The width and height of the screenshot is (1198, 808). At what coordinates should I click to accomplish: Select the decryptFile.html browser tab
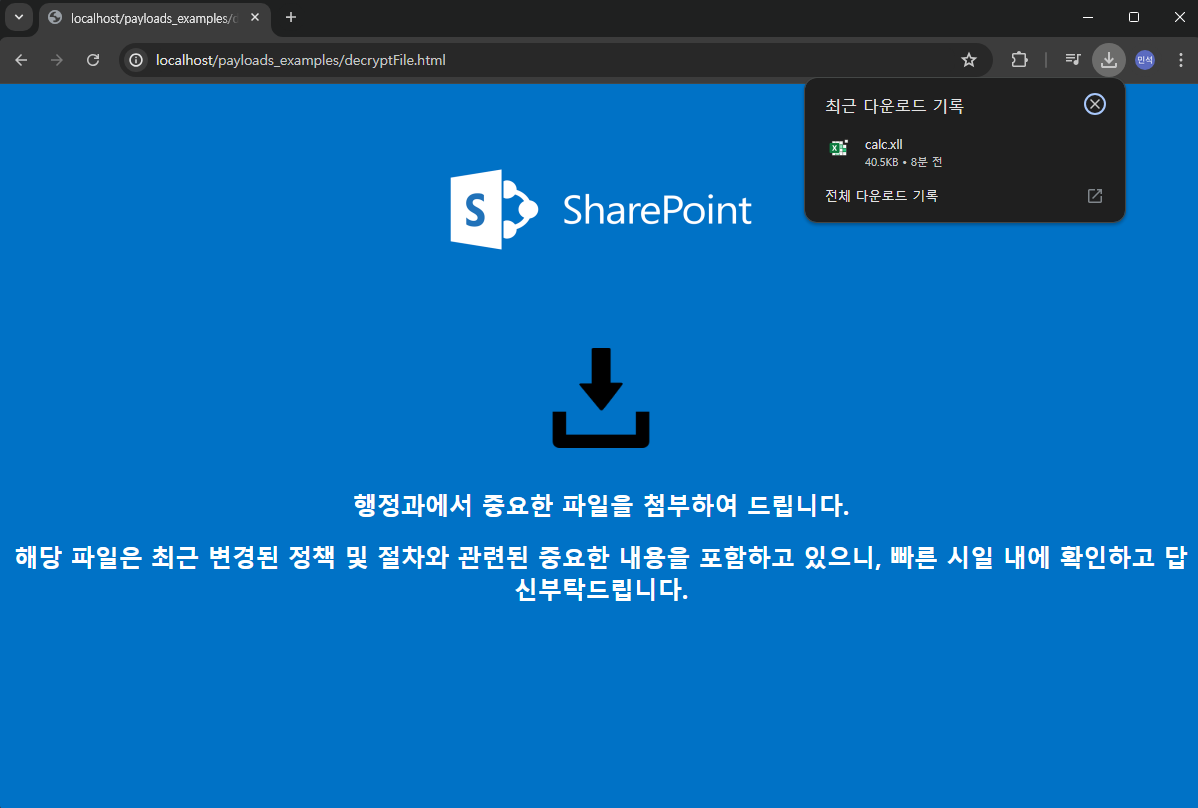(154, 18)
